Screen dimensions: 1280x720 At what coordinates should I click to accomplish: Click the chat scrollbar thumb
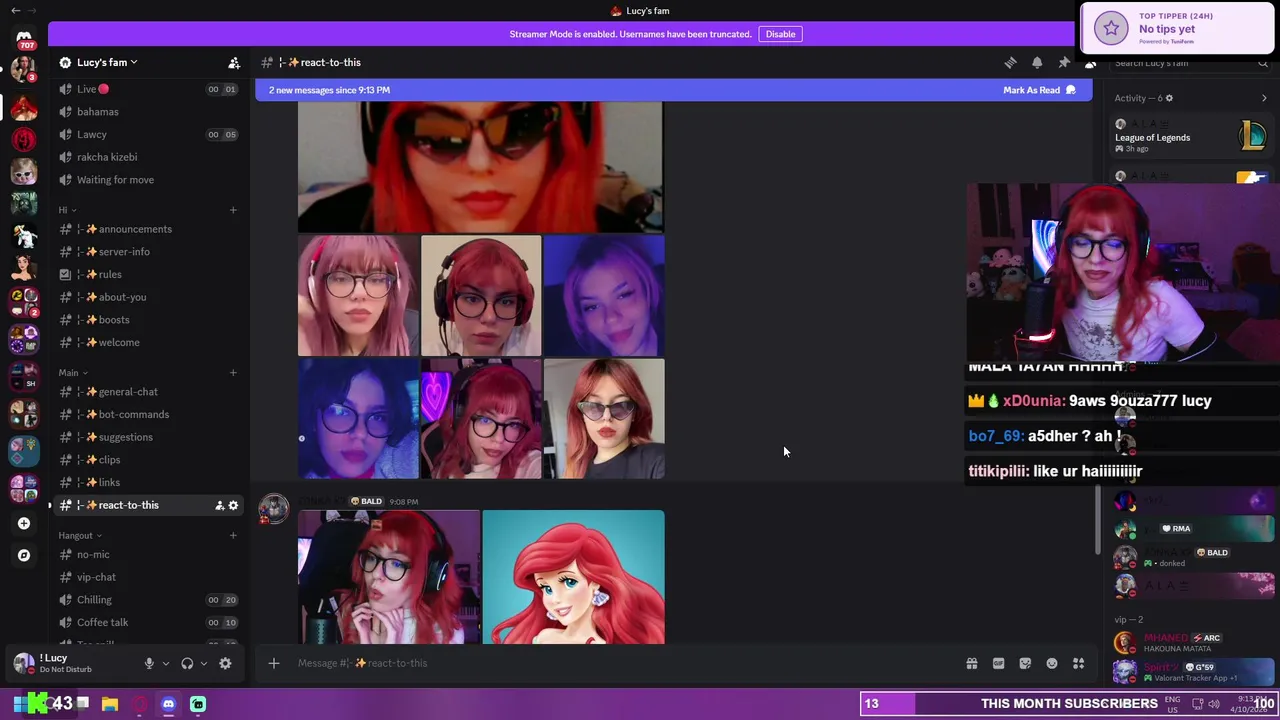(x=1098, y=520)
